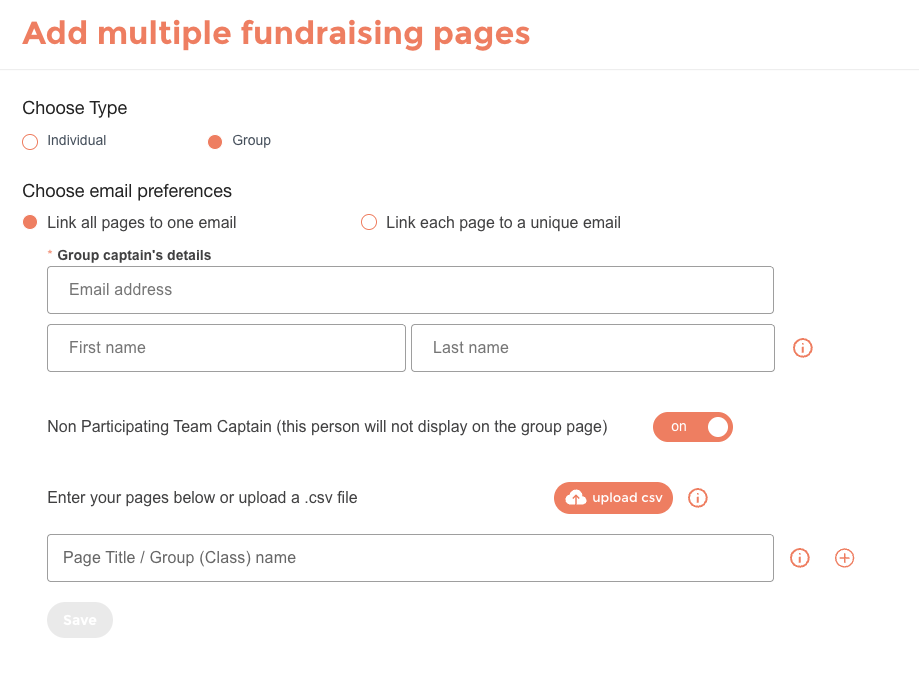
Task: Click the upload csv button
Action: coord(613,498)
